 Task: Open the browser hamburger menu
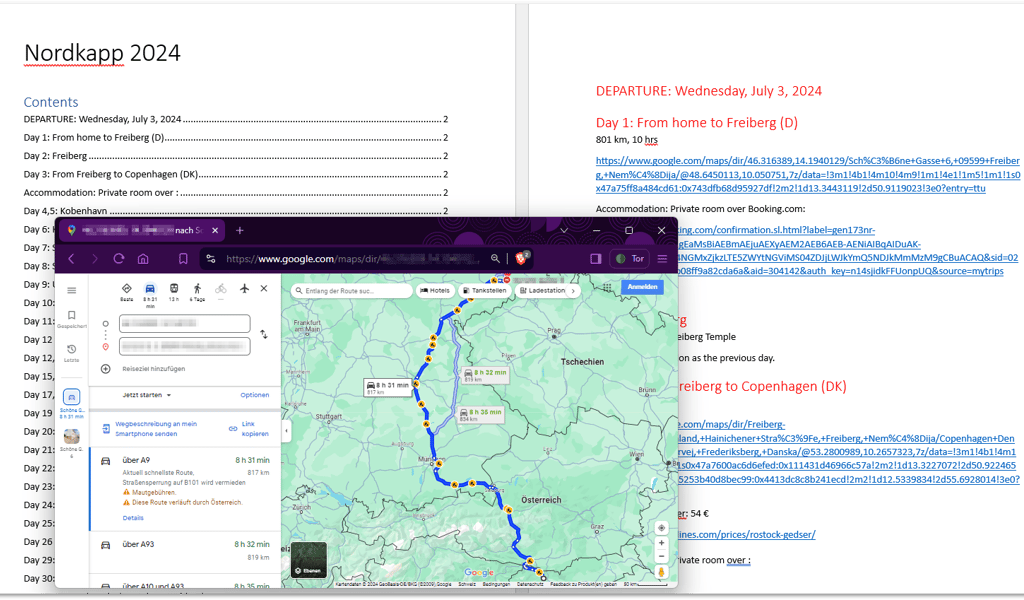662,259
